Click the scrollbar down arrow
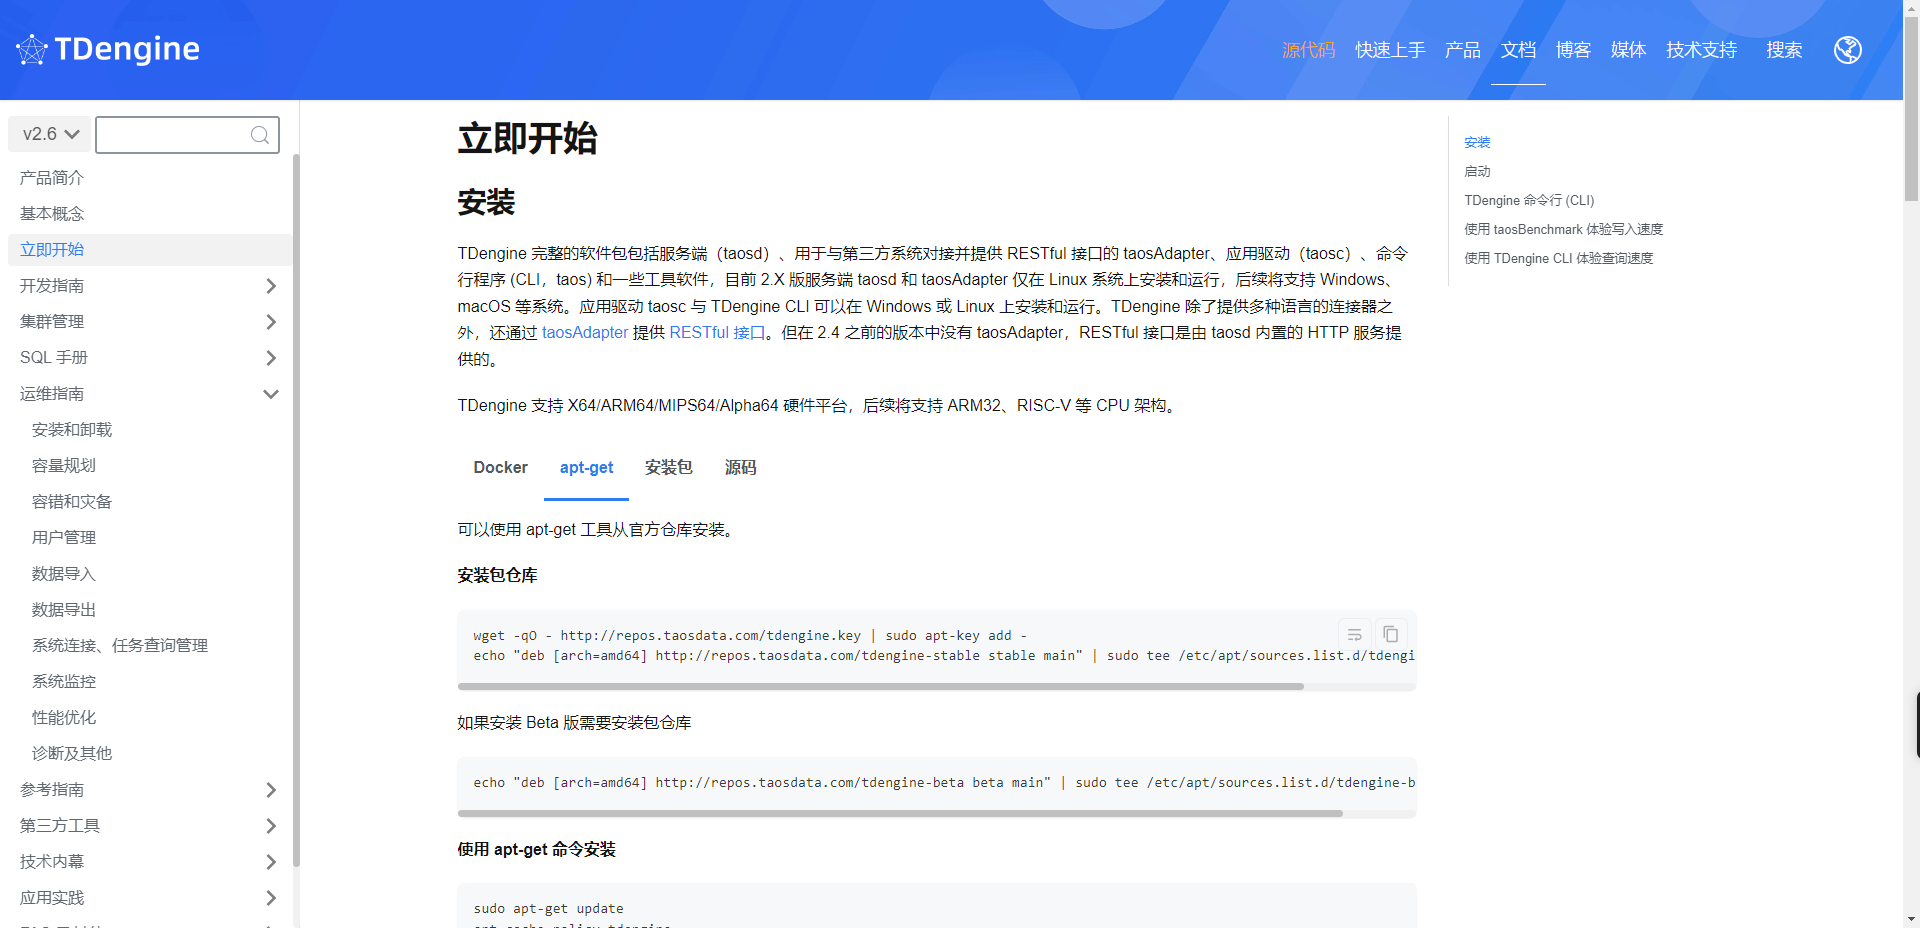 point(1911,919)
